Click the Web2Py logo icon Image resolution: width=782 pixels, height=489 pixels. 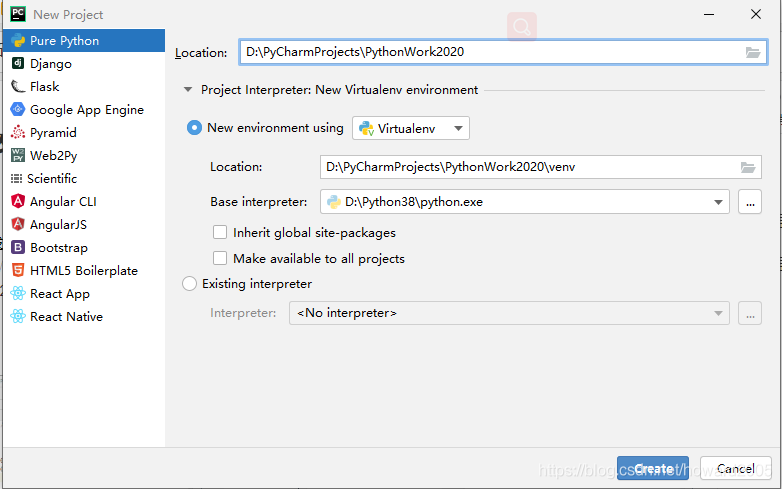point(18,155)
